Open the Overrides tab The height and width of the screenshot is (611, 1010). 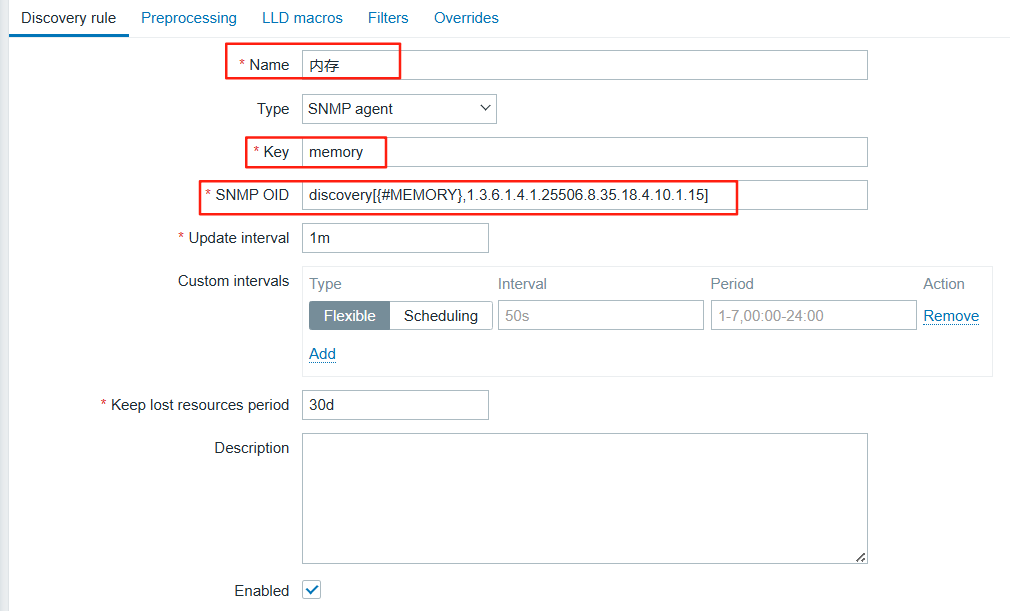[466, 18]
